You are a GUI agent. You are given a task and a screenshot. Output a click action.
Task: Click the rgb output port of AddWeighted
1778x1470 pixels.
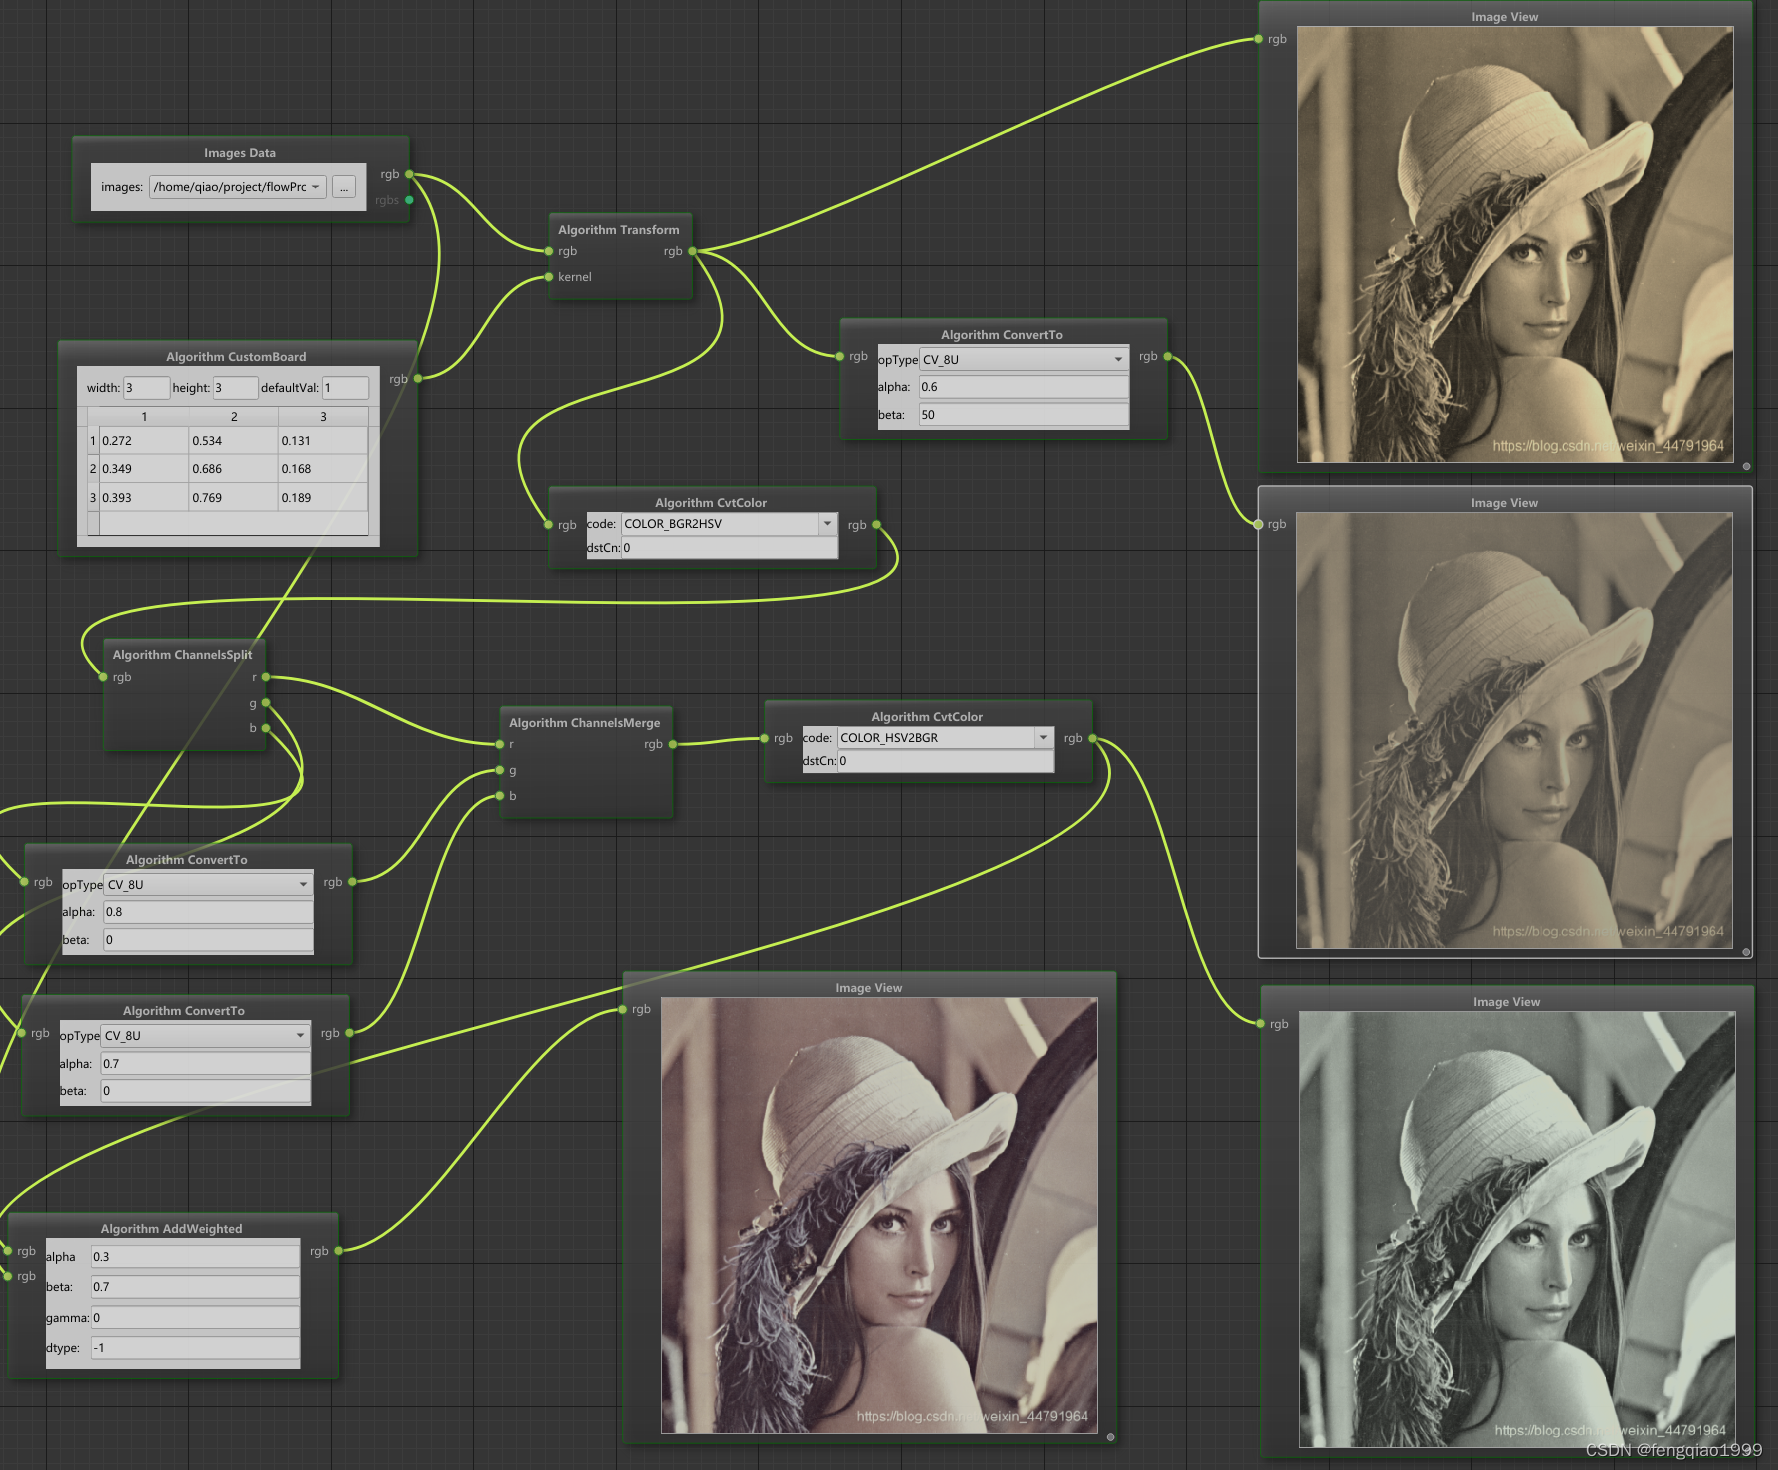pos(339,1250)
